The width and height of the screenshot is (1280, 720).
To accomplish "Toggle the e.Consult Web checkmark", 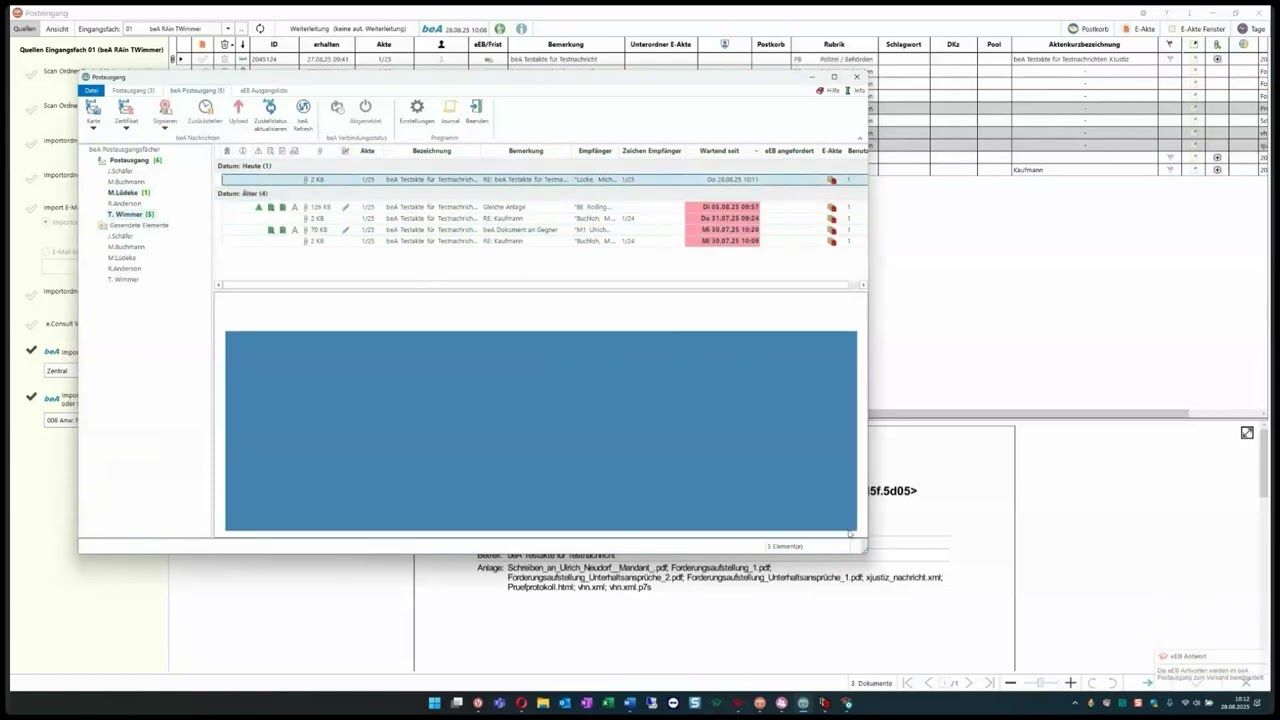I will (31, 323).
